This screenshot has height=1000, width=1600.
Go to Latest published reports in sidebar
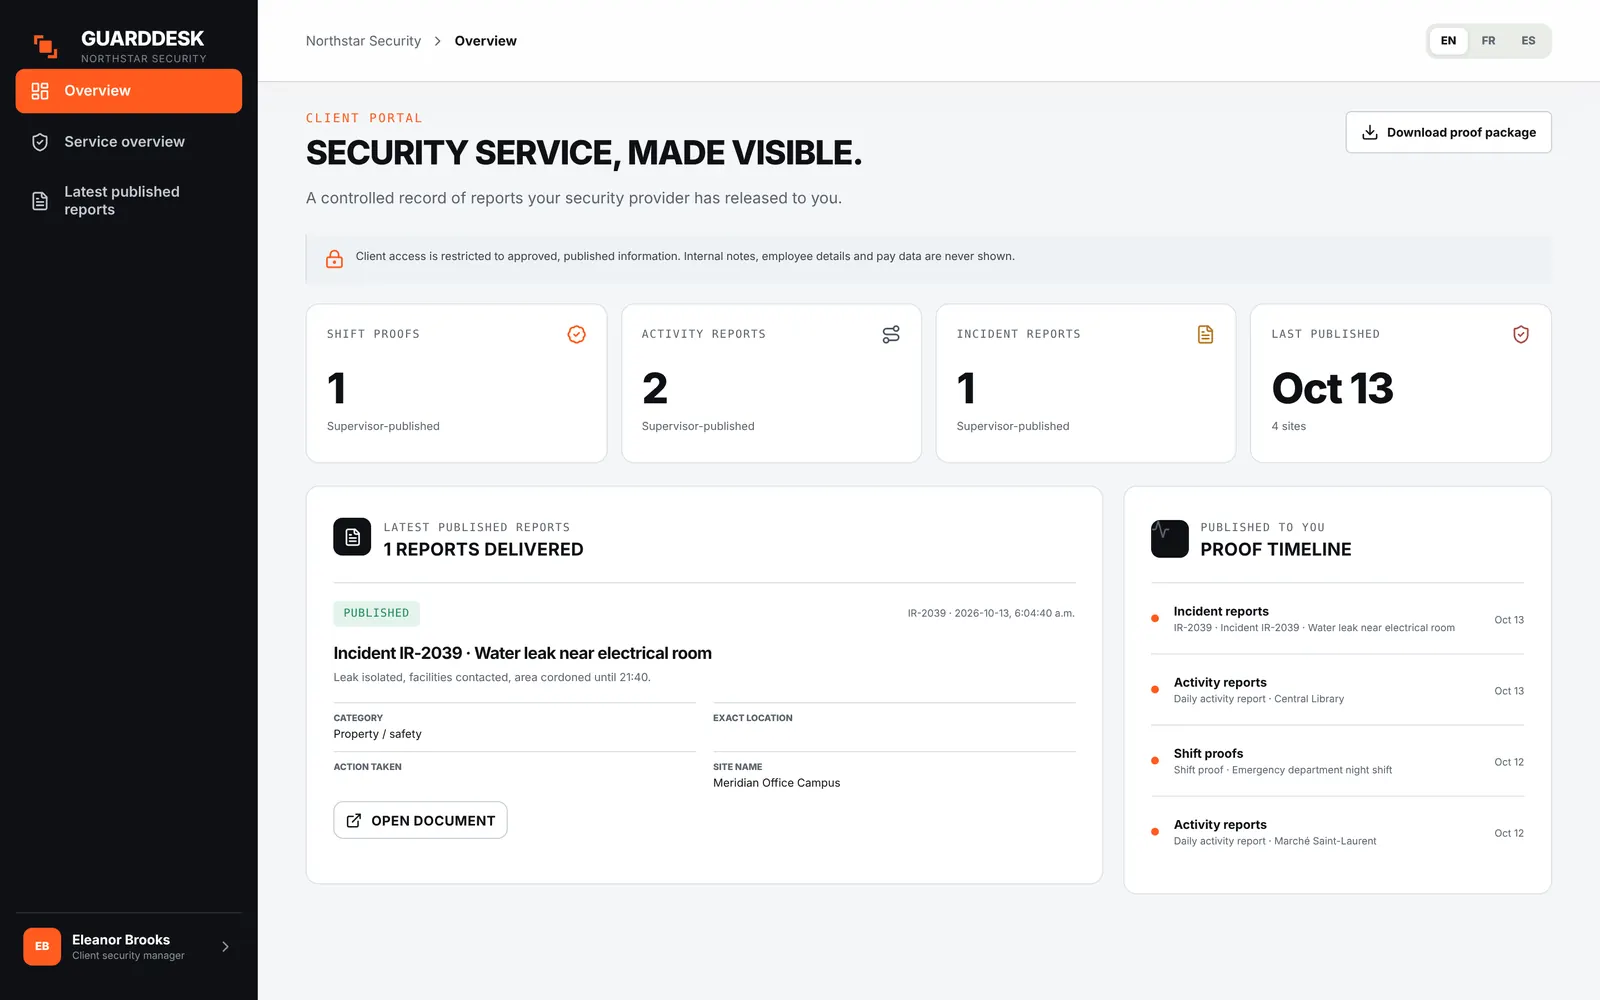(x=129, y=201)
